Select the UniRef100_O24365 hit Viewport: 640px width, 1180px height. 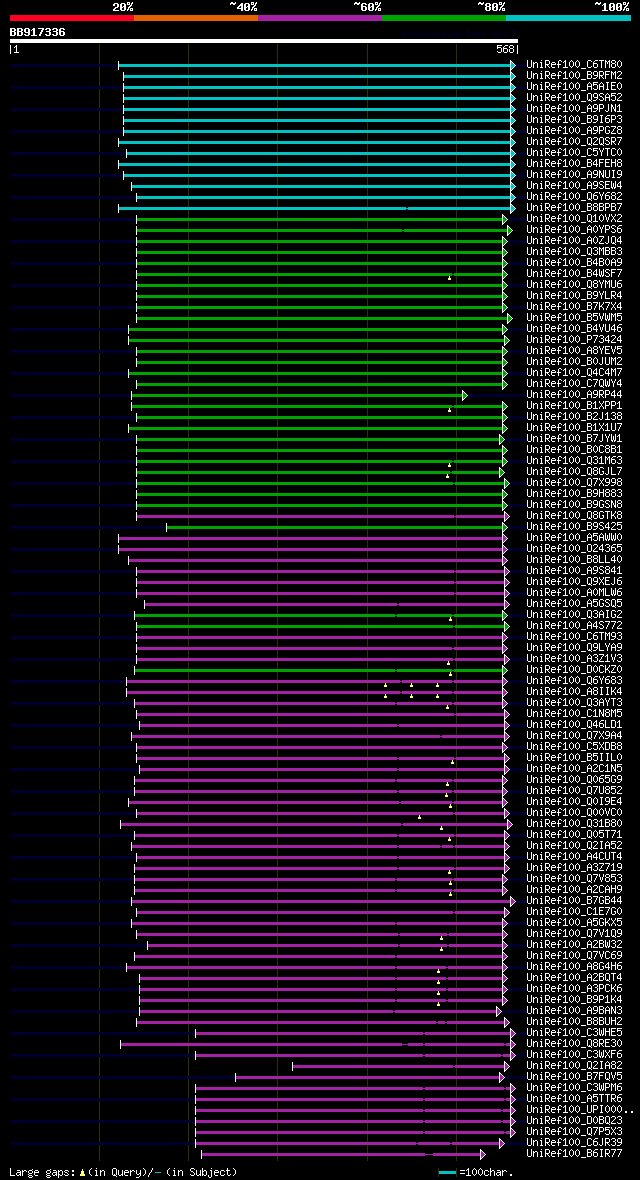point(574,548)
